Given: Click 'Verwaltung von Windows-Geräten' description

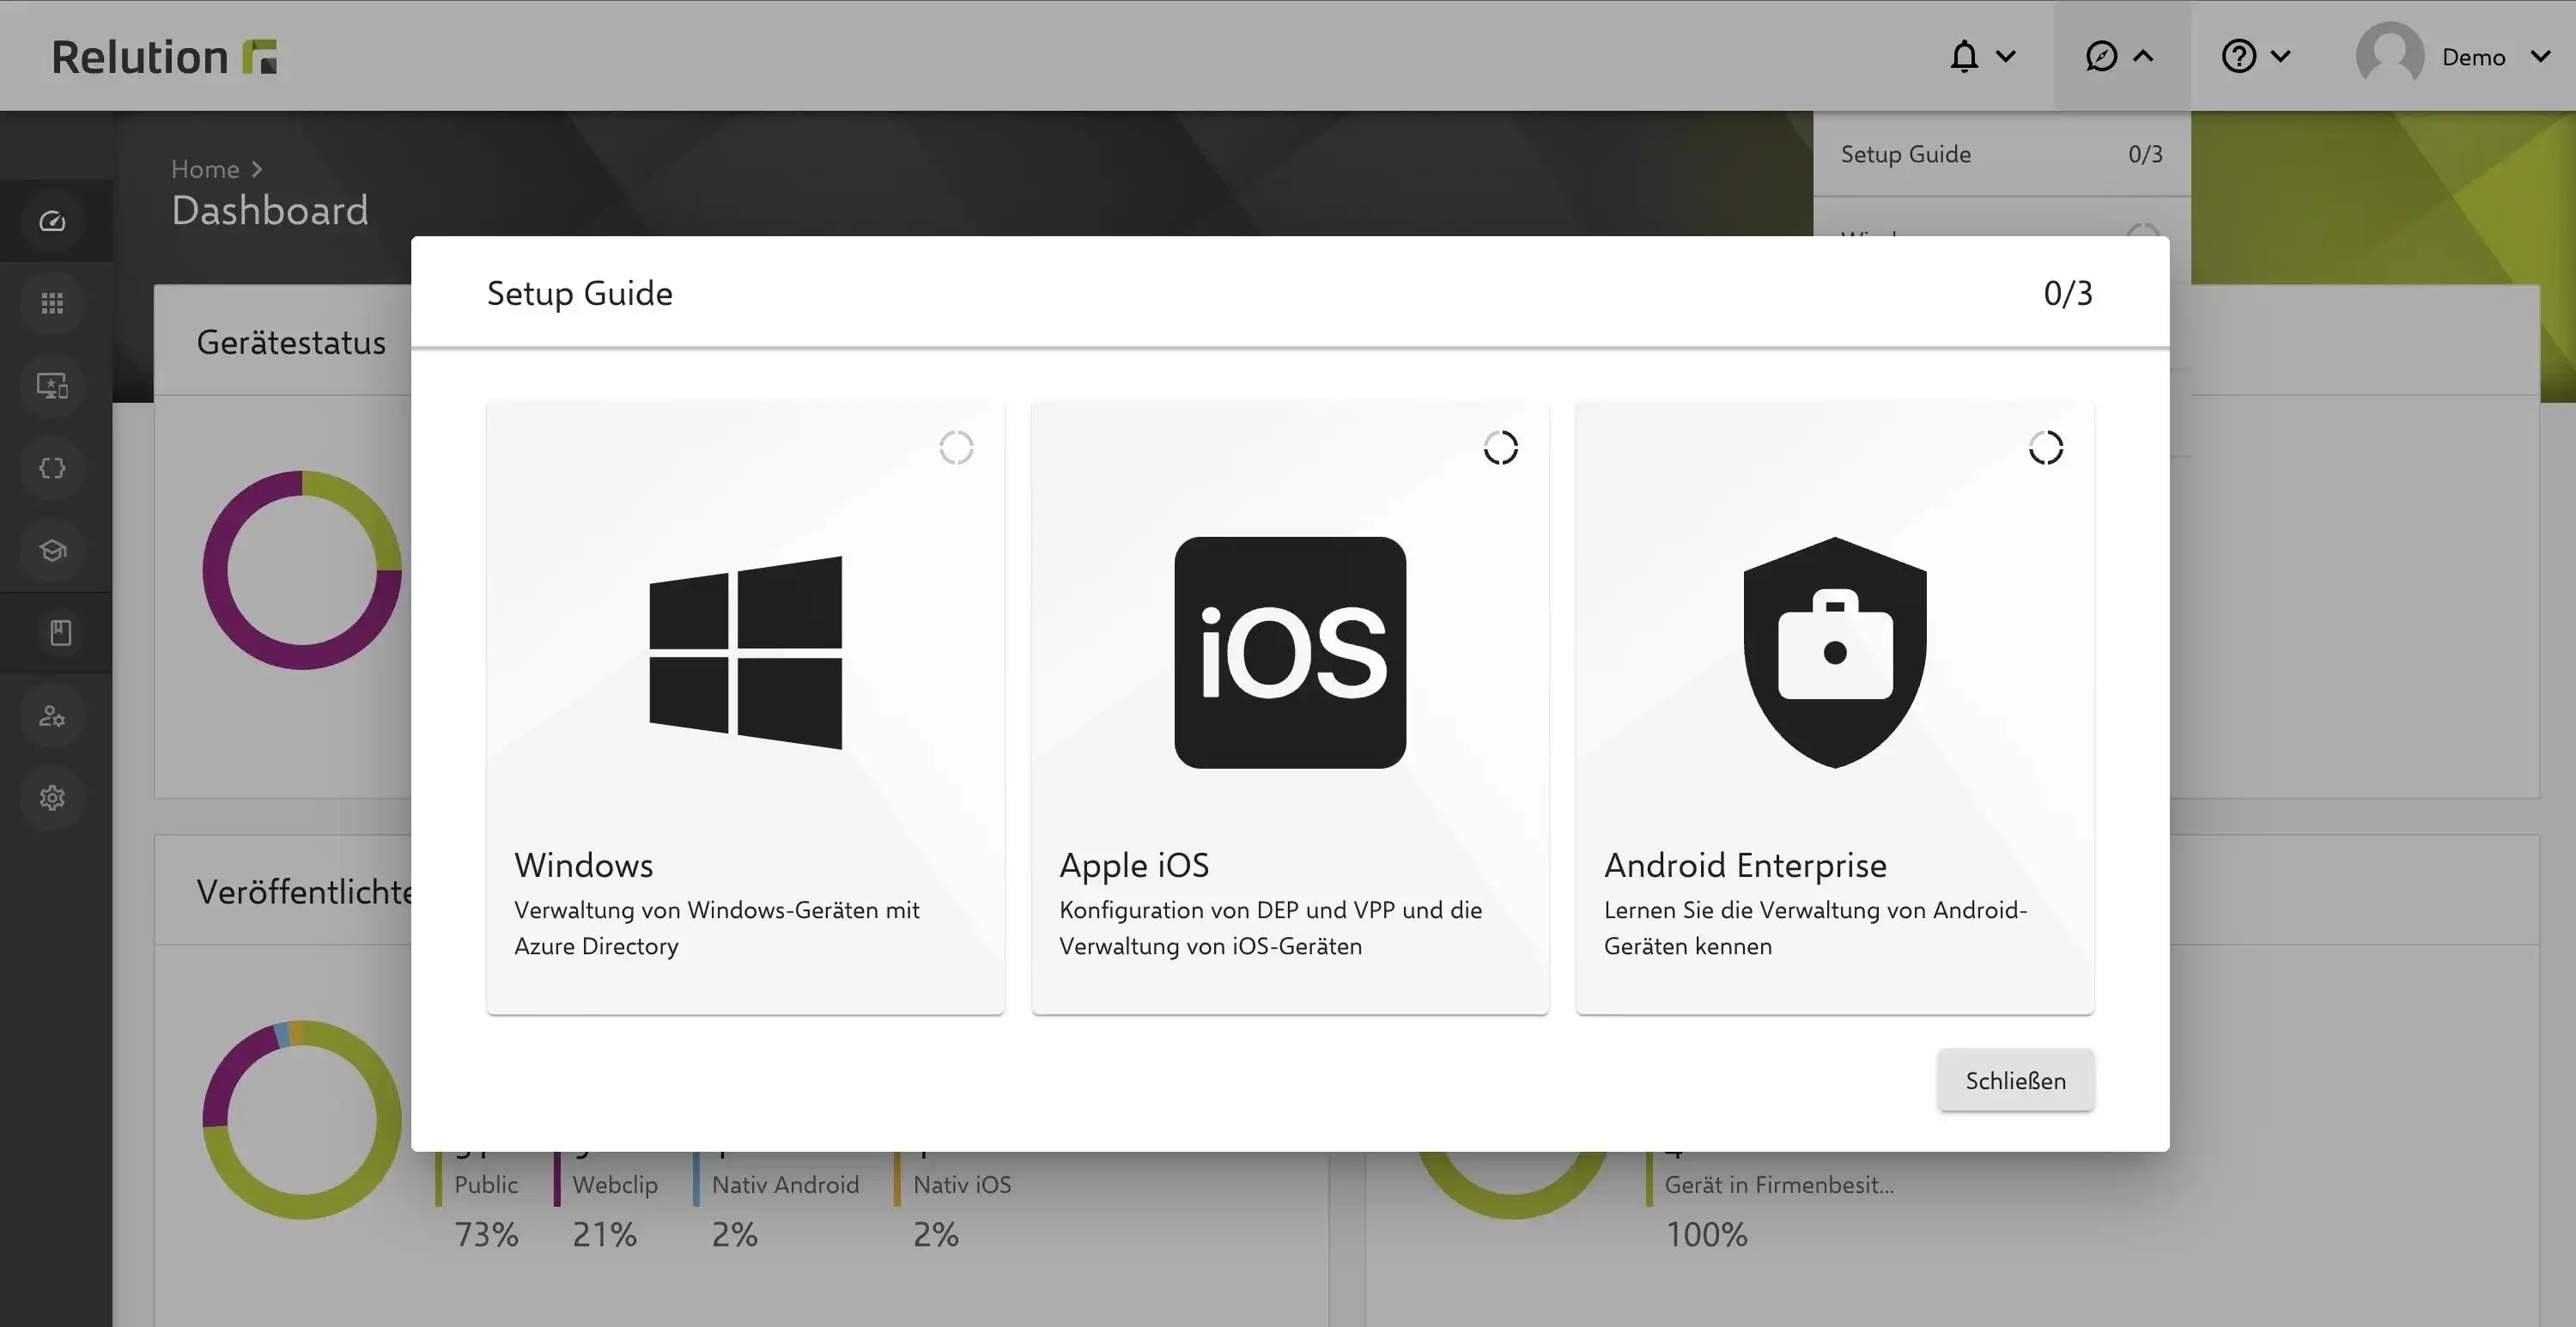Looking at the screenshot, I should [717, 928].
